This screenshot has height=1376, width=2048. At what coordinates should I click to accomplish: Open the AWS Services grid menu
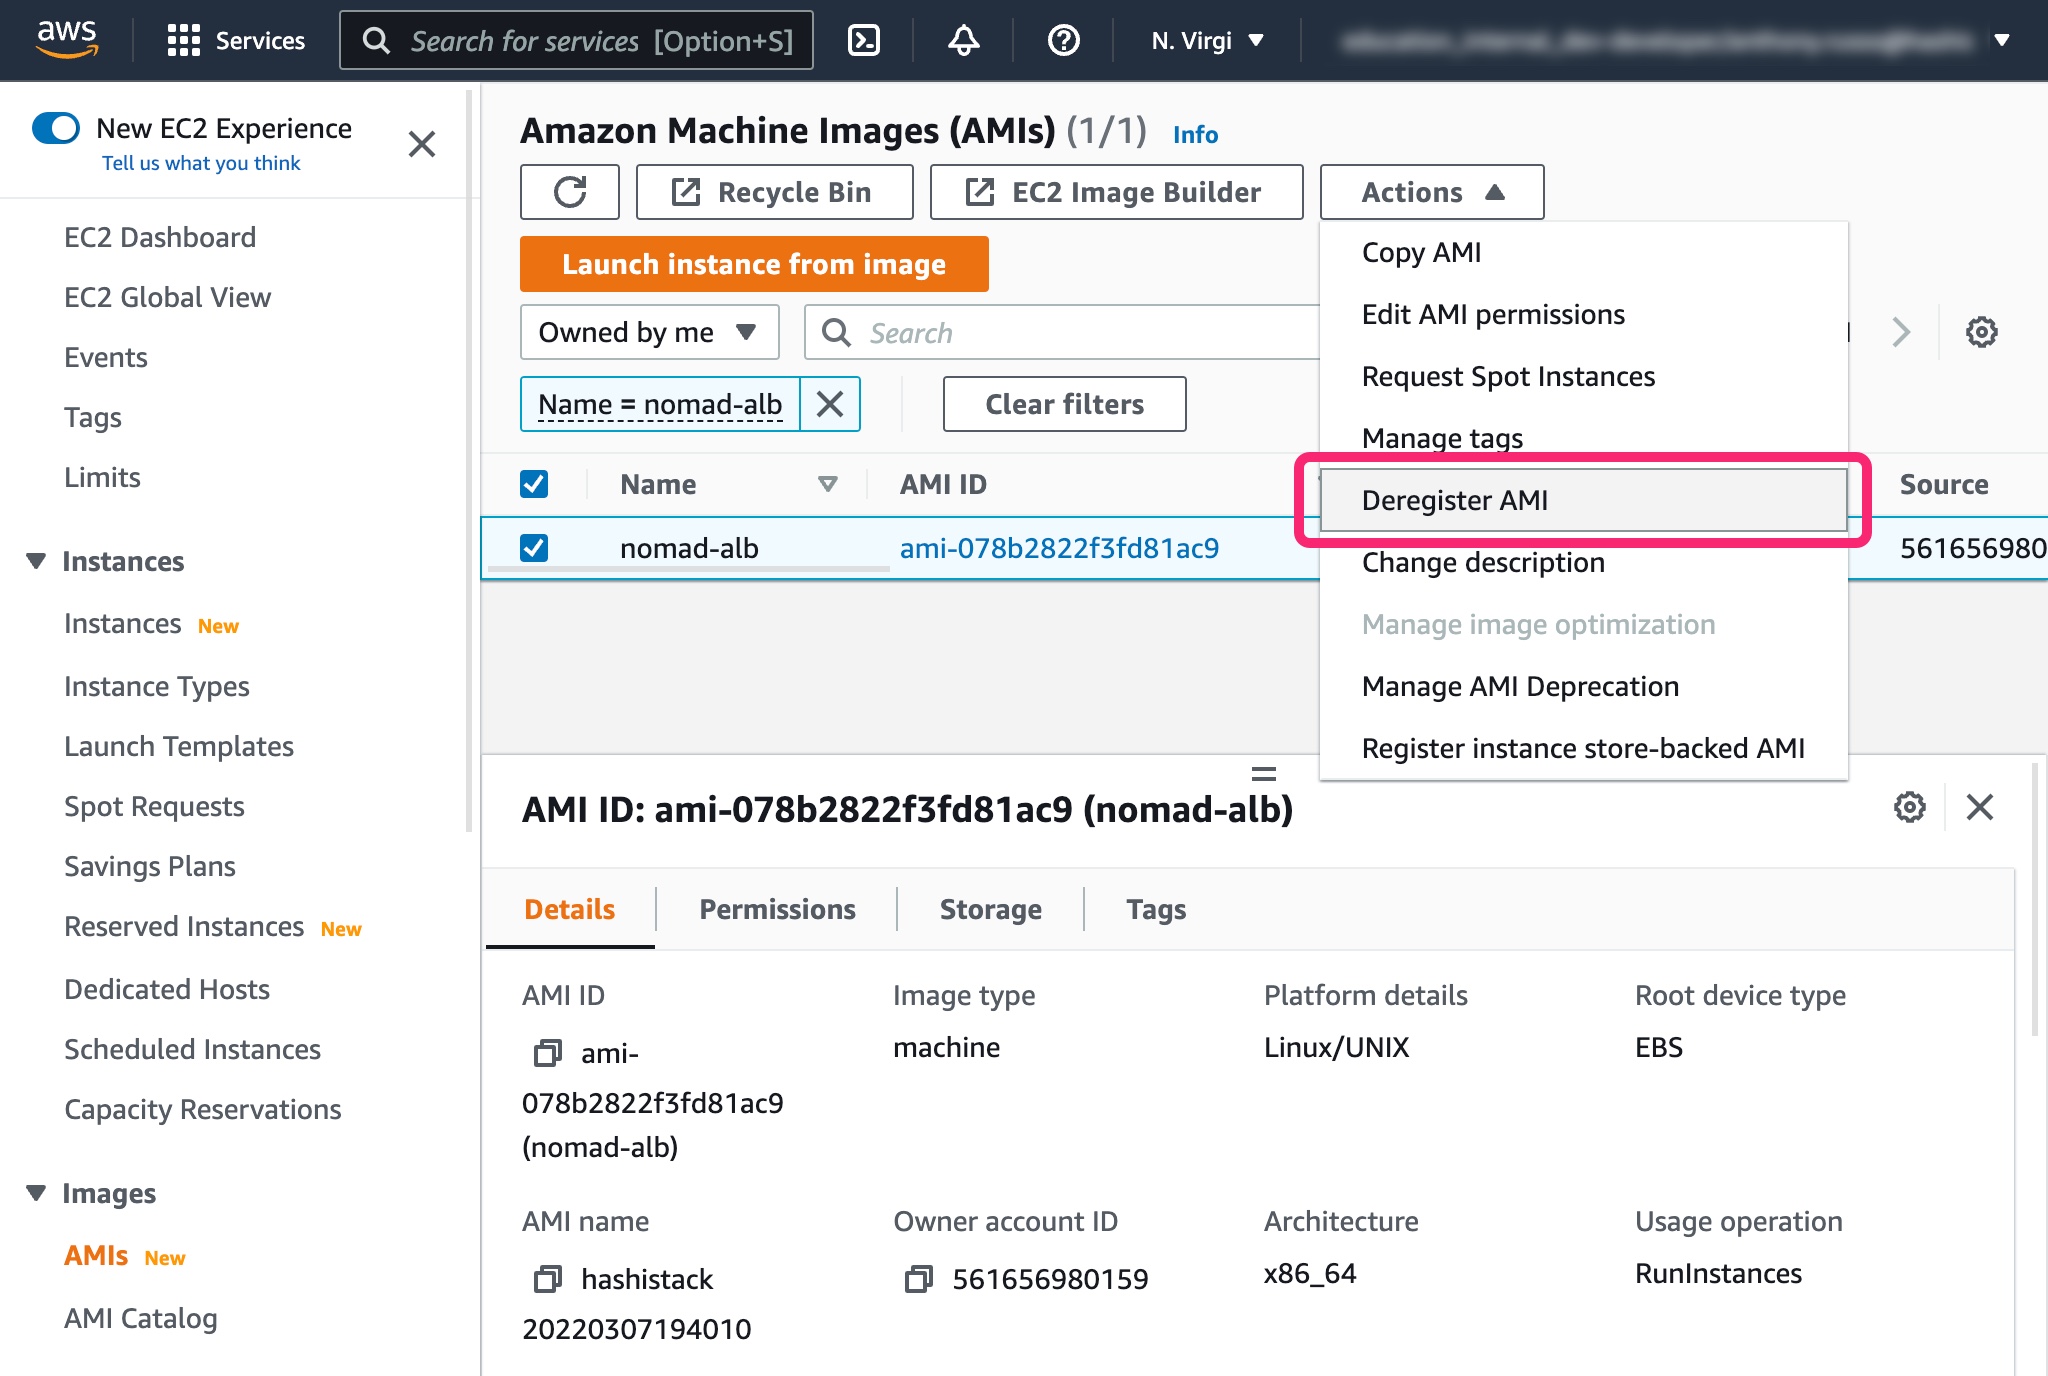point(184,40)
